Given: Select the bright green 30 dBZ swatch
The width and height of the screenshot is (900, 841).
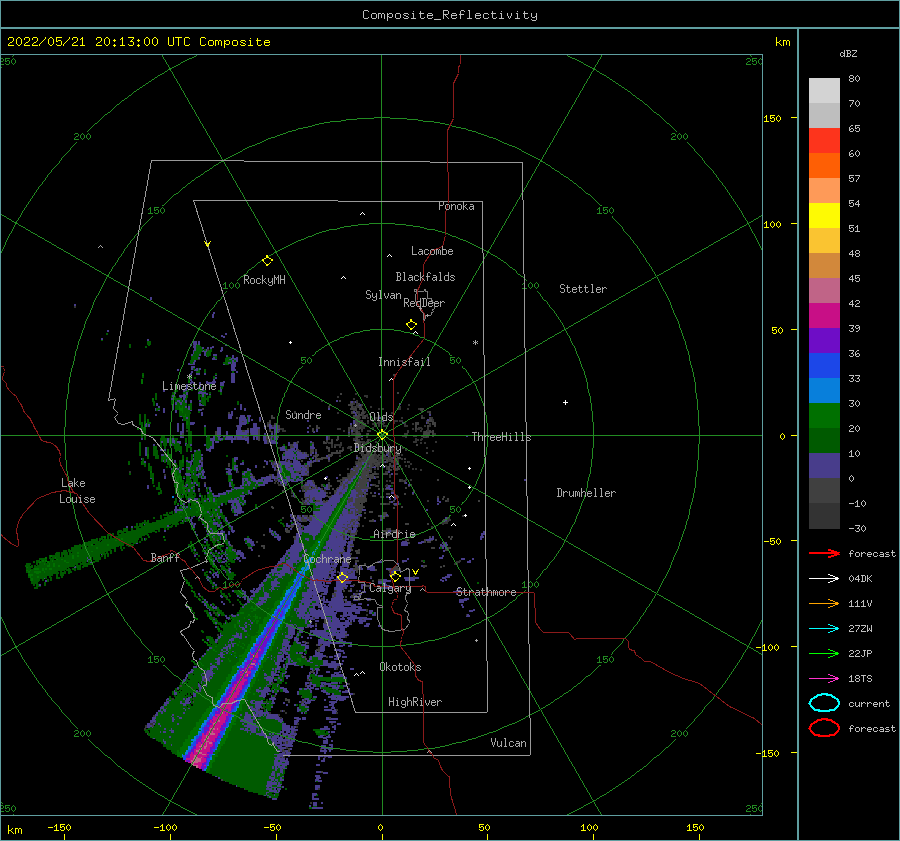Looking at the screenshot, I should [x=824, y=415].
